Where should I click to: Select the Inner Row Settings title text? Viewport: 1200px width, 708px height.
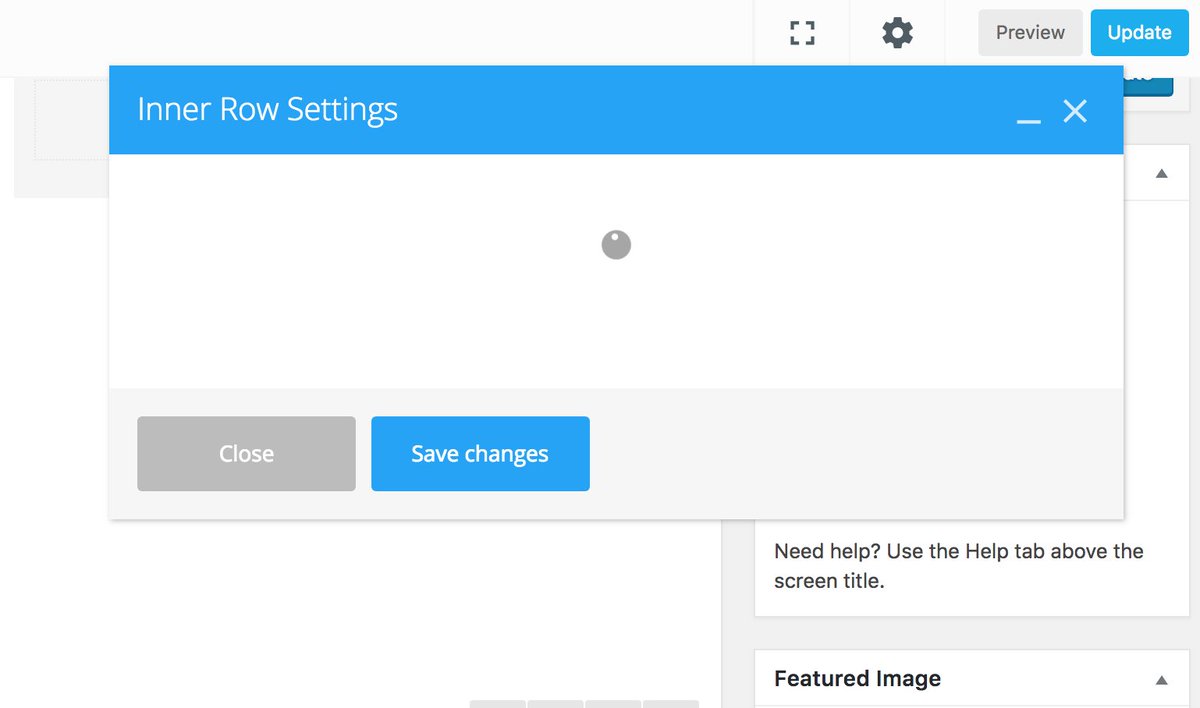tap(267, 109)
